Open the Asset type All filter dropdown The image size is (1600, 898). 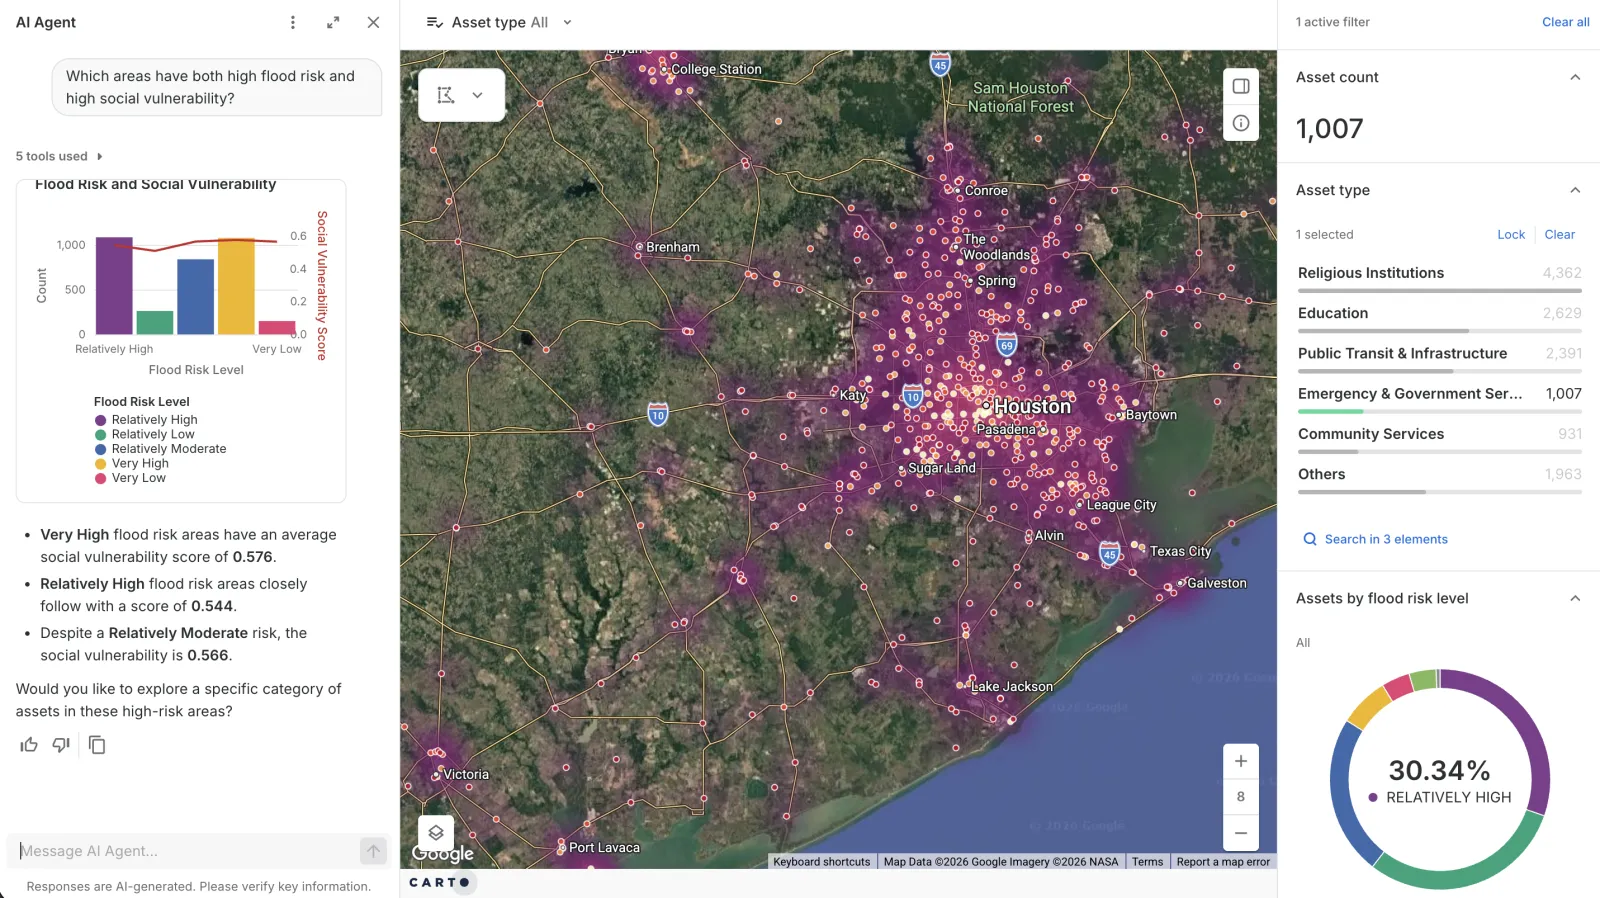click(x=500, y=22)
